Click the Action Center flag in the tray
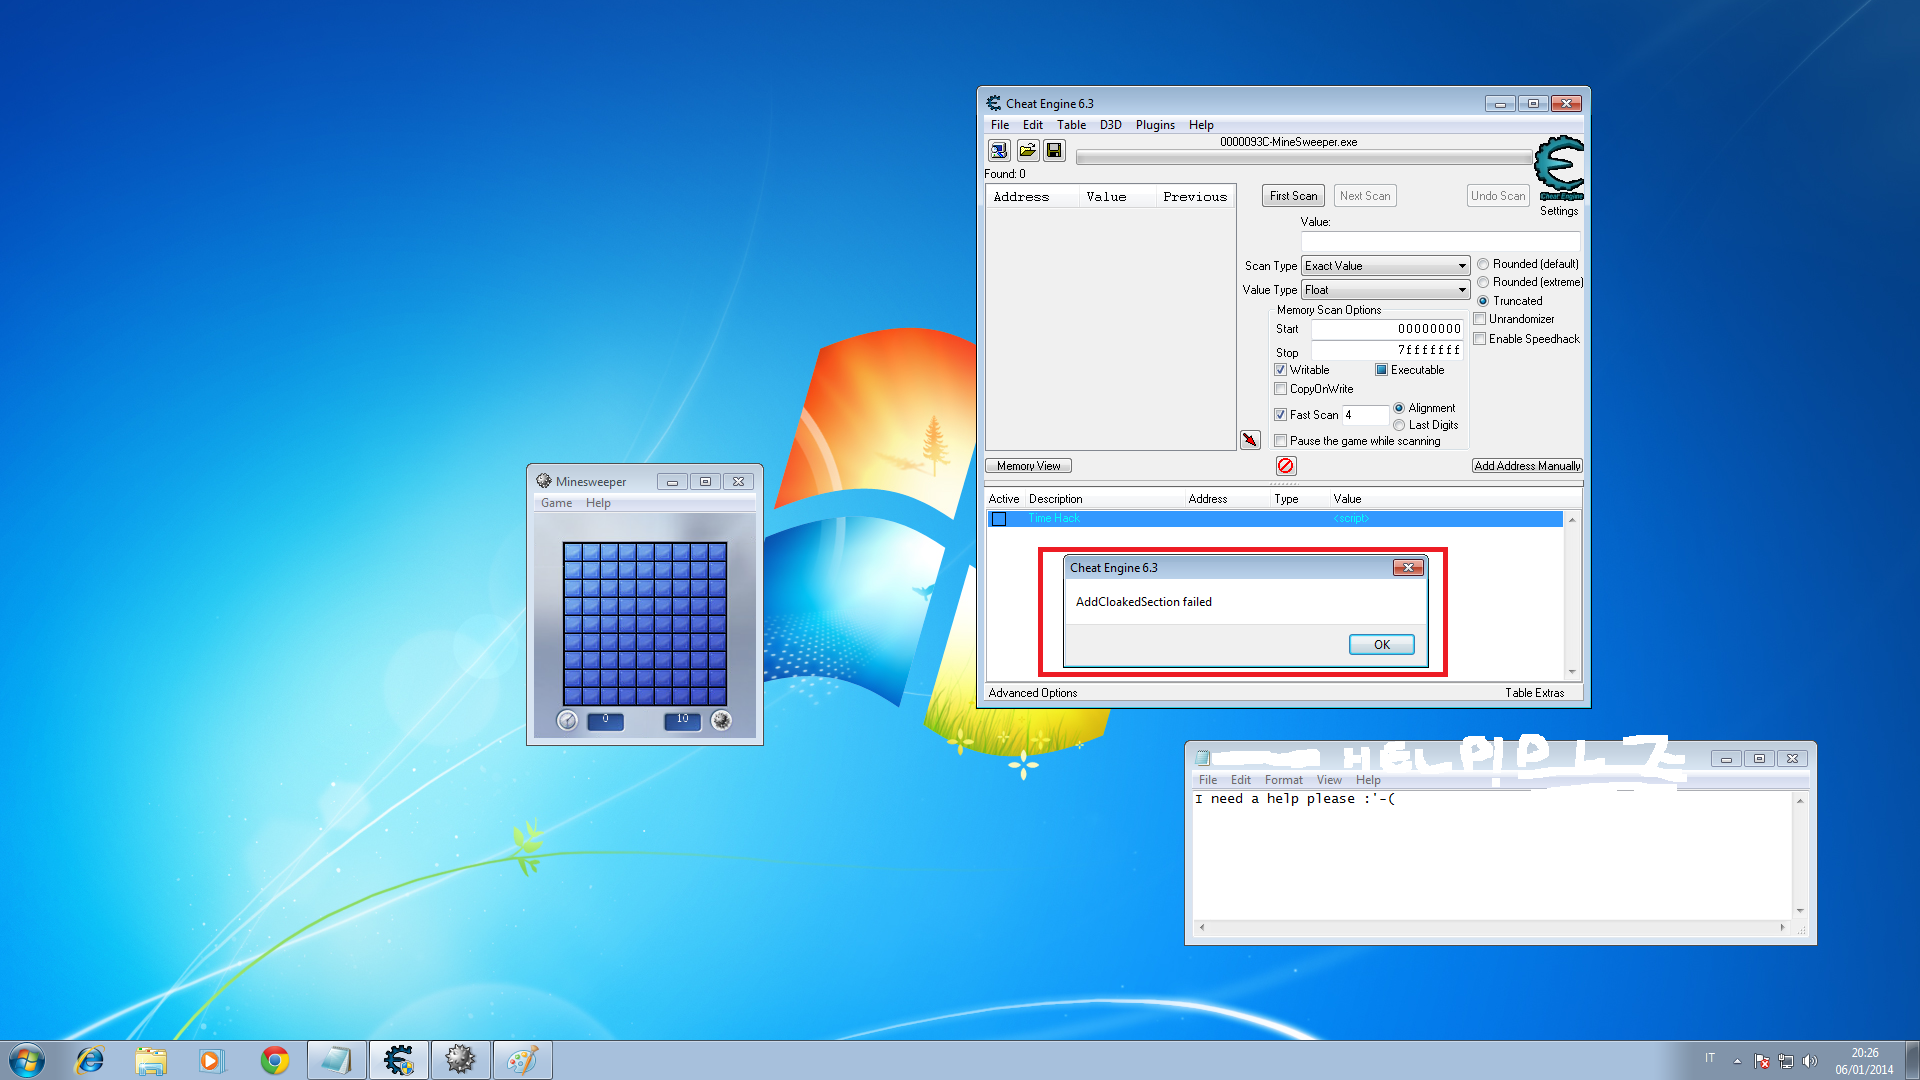 [1762, 1061]
